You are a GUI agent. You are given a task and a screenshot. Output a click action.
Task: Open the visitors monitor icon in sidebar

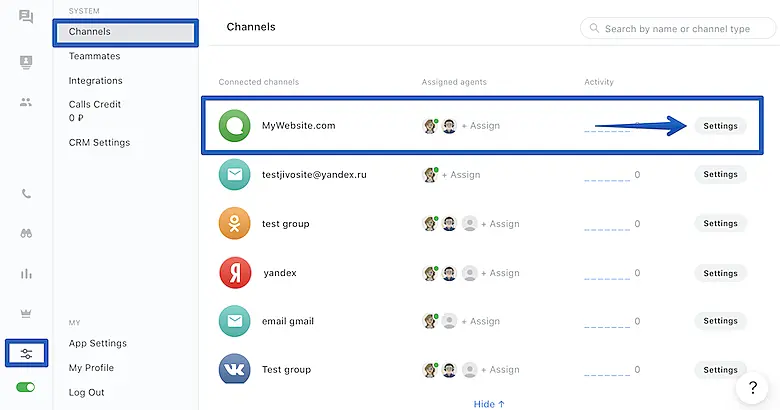(x=26, y=63)
